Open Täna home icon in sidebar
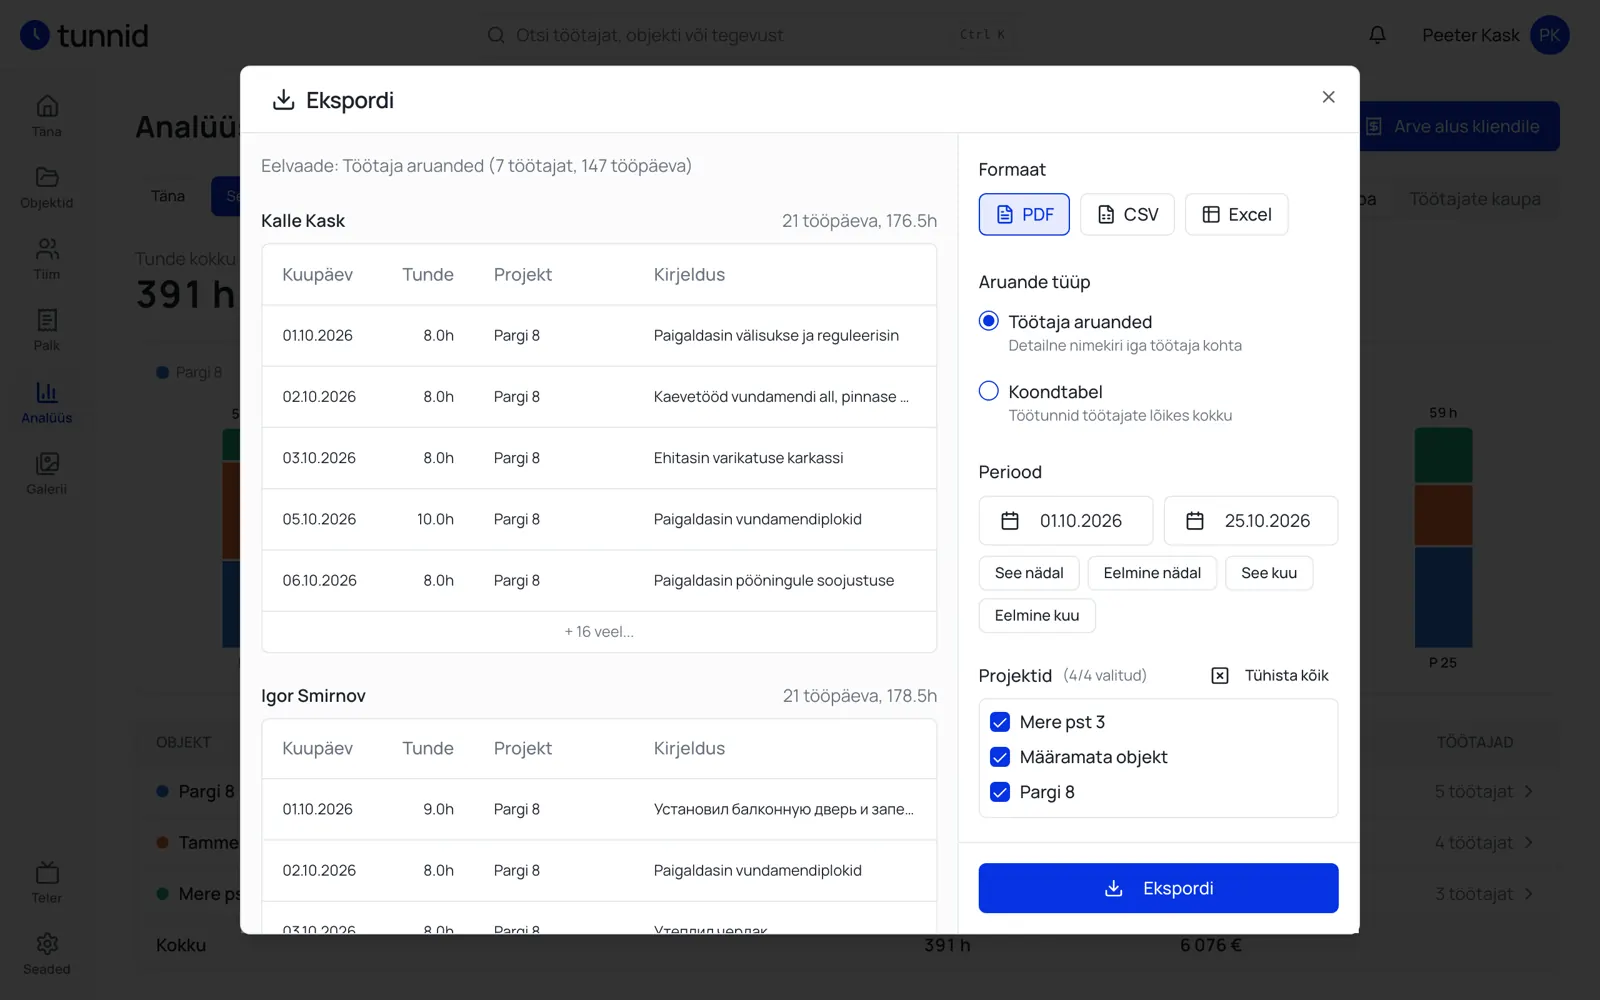The width and height of the screenshot is (1600, 1000). 47,106
